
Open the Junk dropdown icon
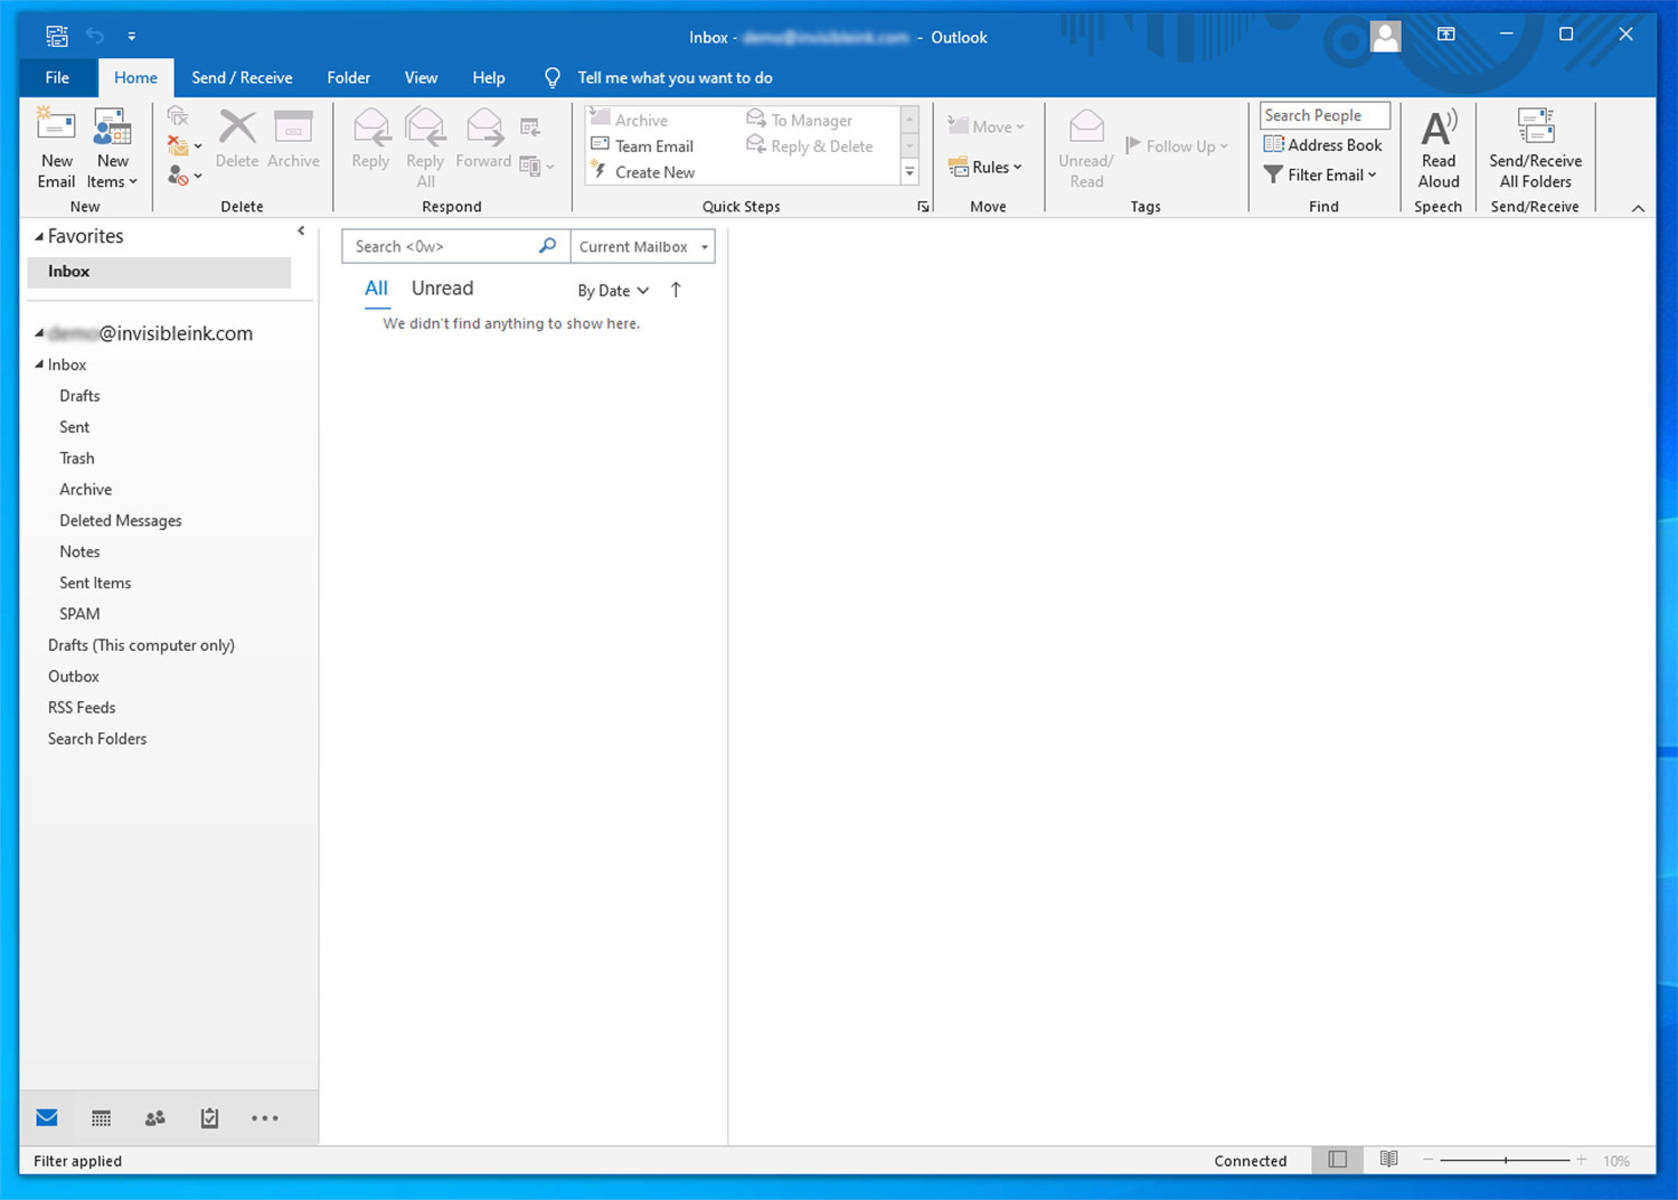click(184, 176)
